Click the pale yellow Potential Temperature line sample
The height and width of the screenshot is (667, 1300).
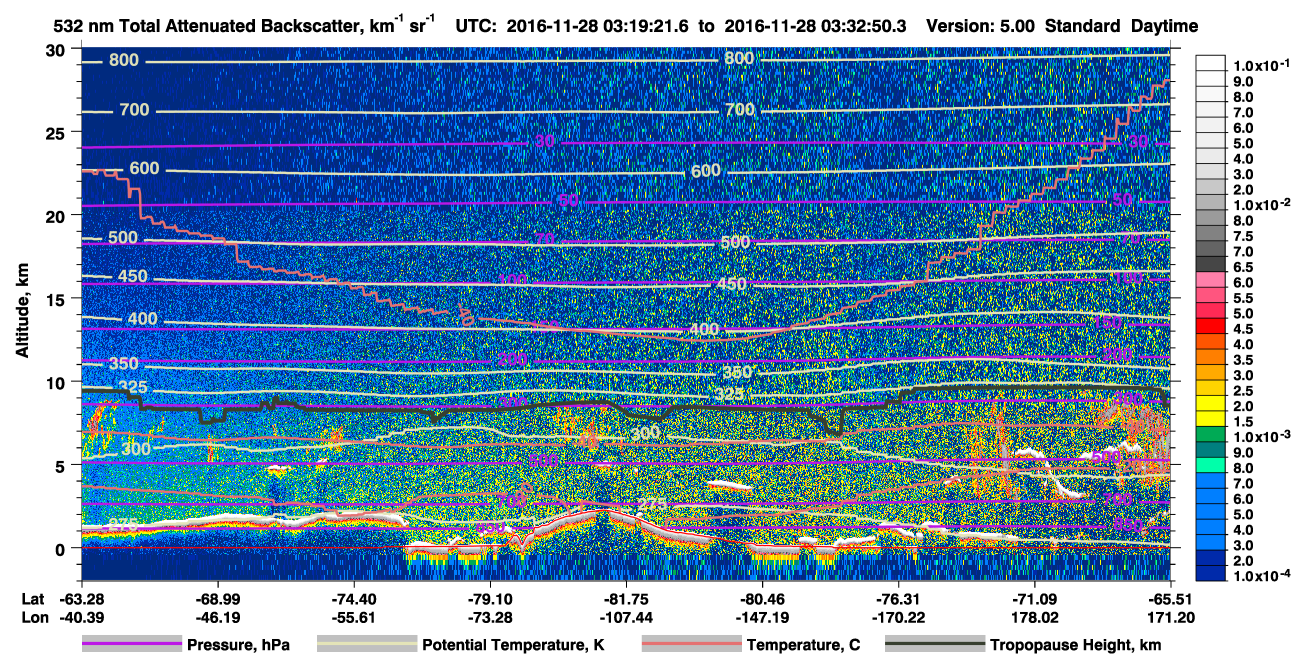pyautogui.click(x=367, y=645)
